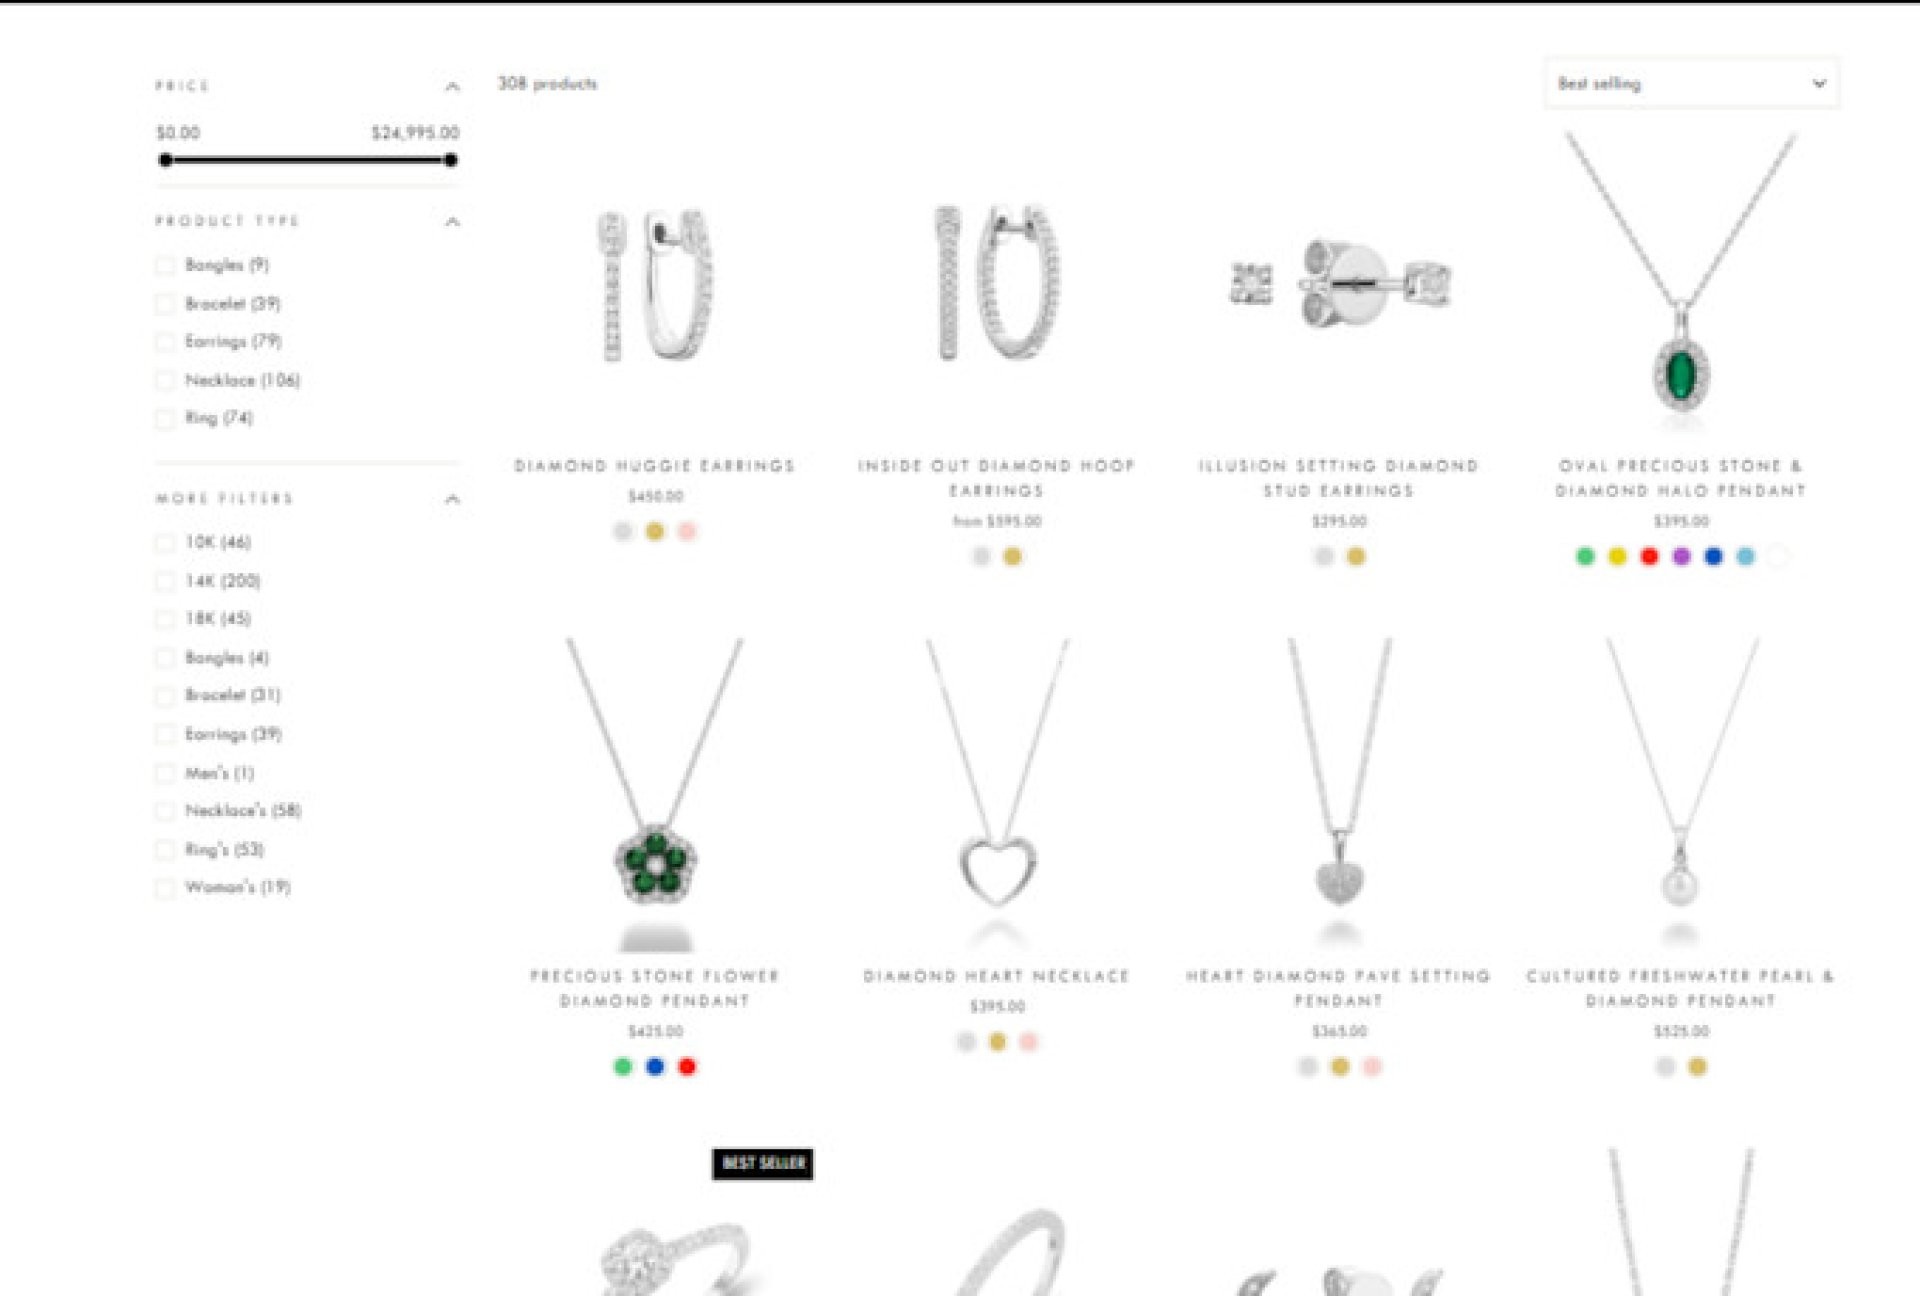Check the Ring (74) filter checkbox

tap(166, 418)
